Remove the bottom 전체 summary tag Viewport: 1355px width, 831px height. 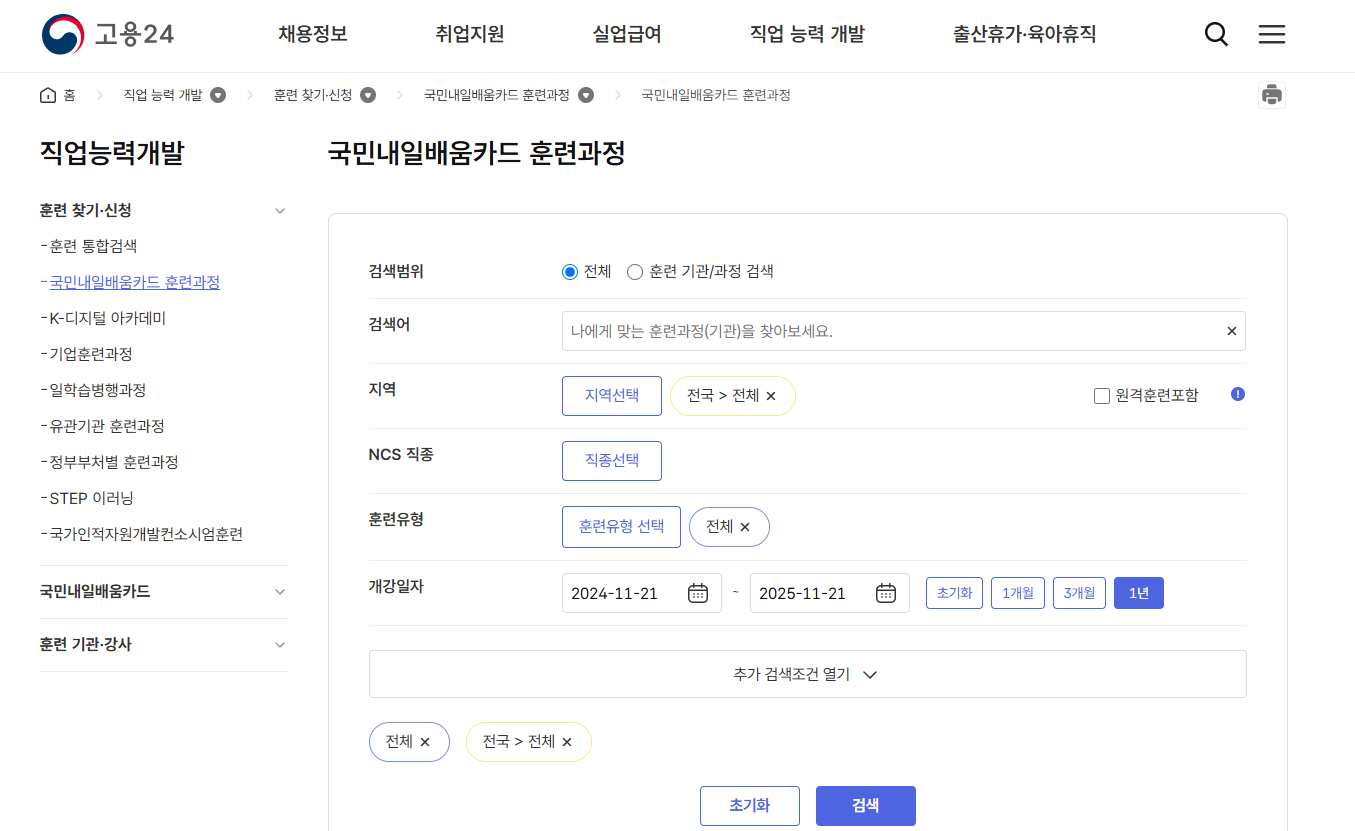pyautogui.click(x=425, y=742)
